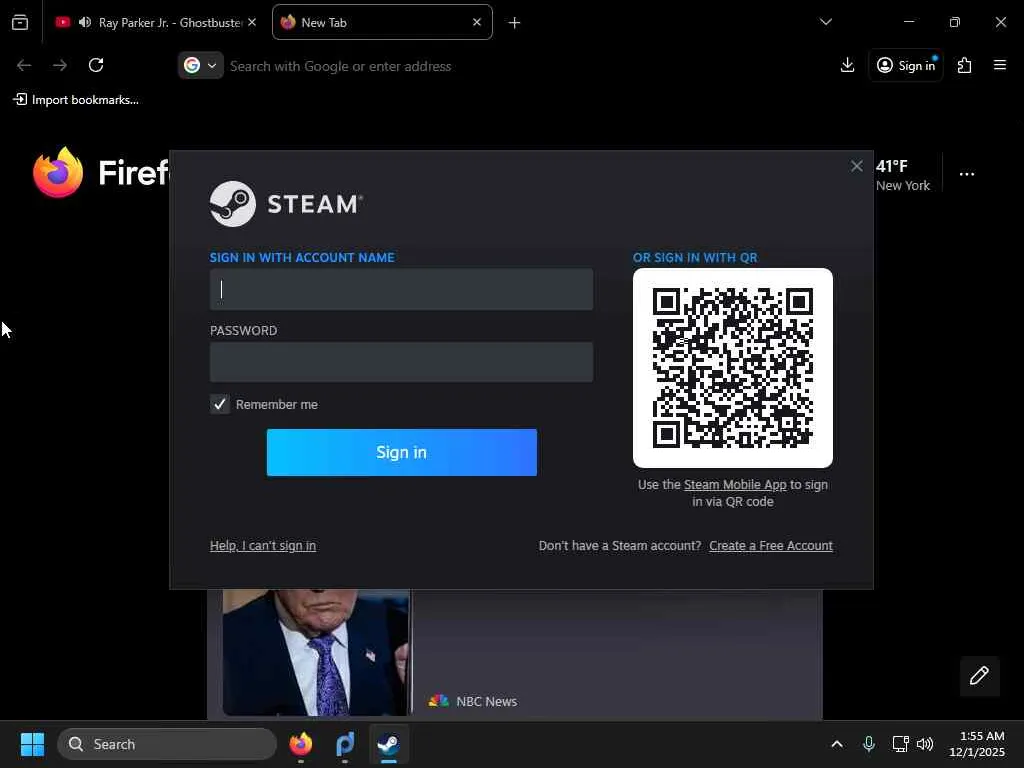The width and height of the screenshot is (1024, 768).
Task: Click the microphone tray icon
Action: point(869,744)
